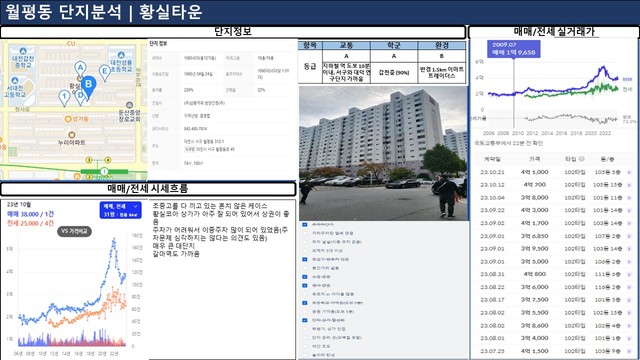
Task: Click the 2009.07 매매 1억 9,658 chart tooltip
Action: (513, 49)
